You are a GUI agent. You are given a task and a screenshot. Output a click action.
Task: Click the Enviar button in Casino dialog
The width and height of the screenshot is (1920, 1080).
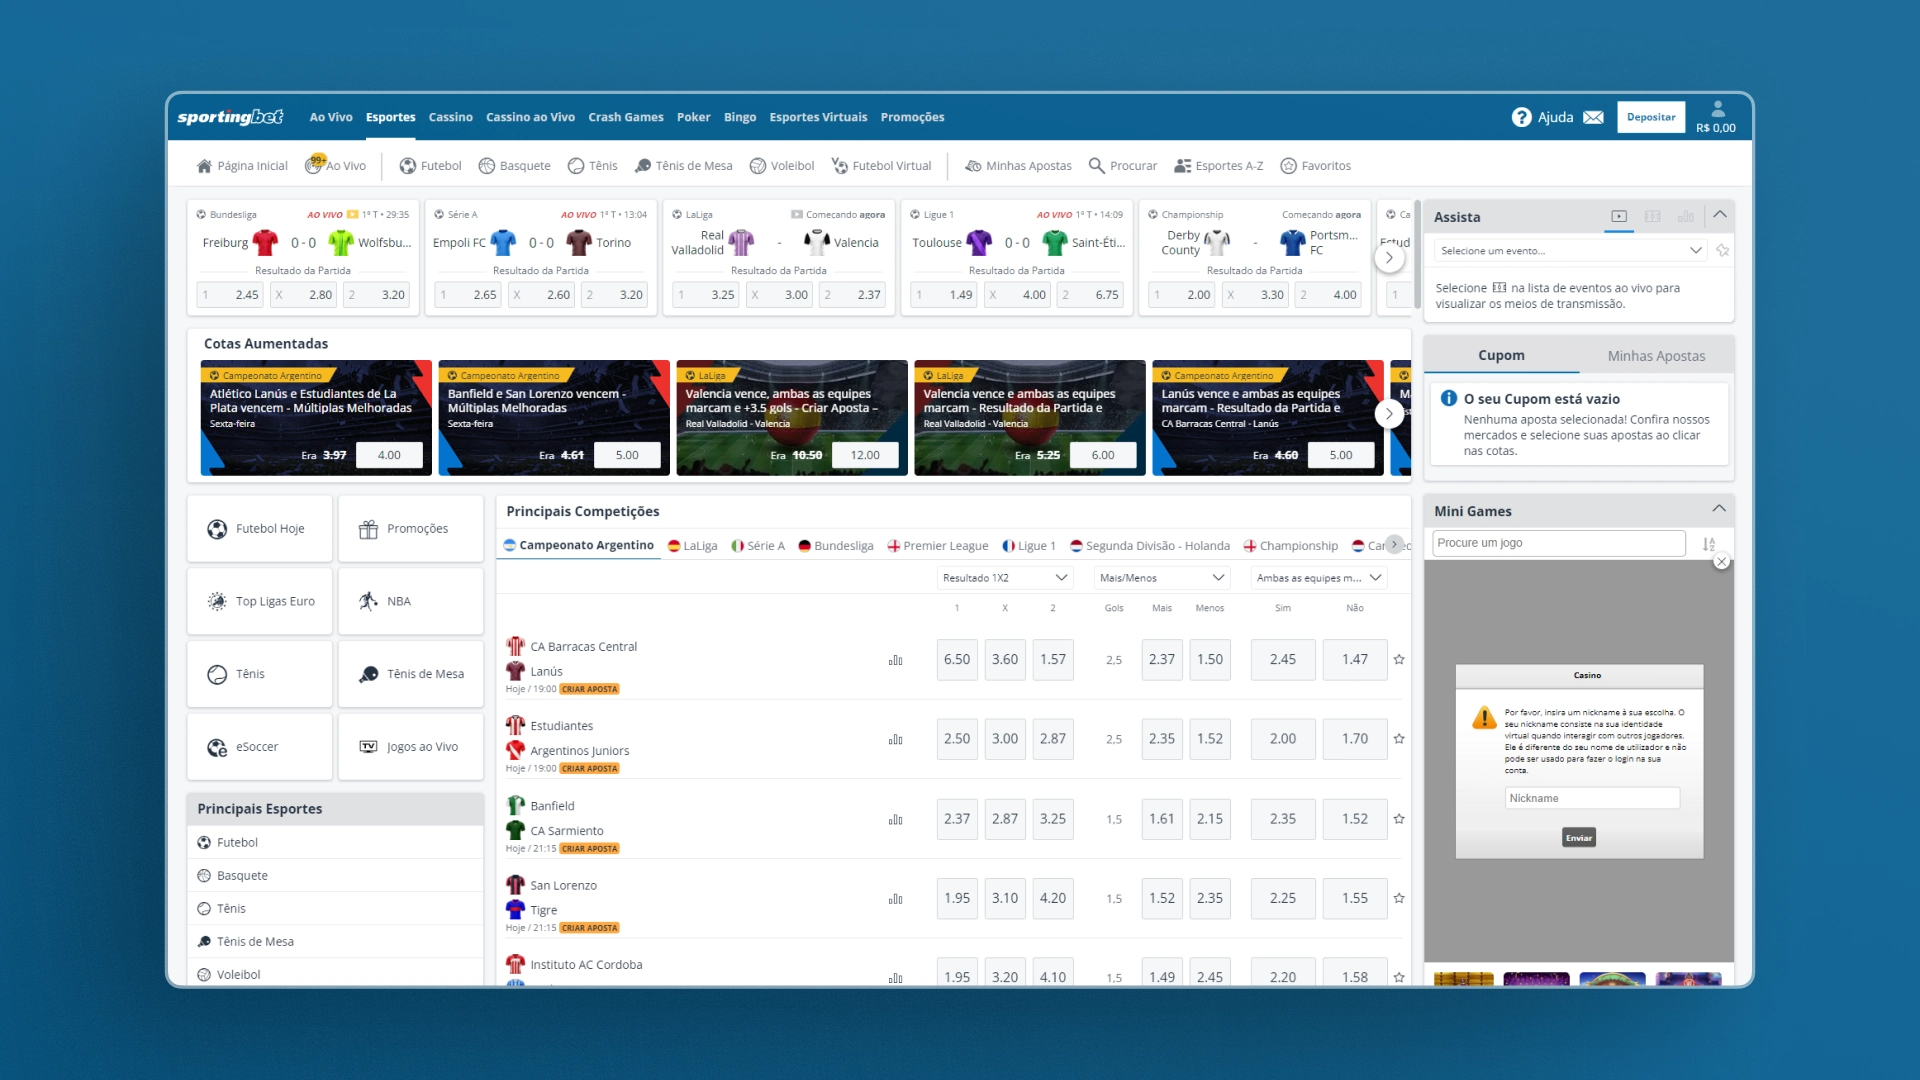(x=1578, y=837)
